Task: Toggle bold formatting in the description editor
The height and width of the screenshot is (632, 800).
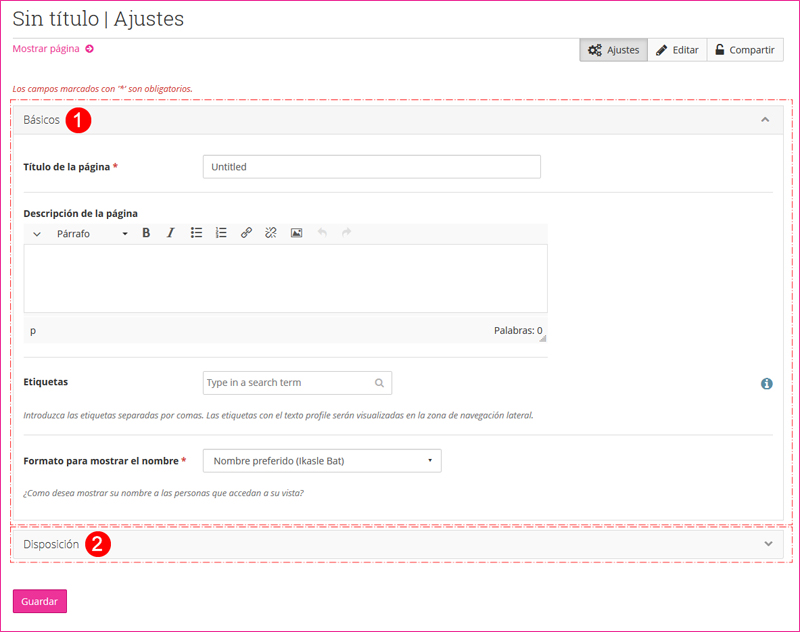Action: tap(146, 233)
